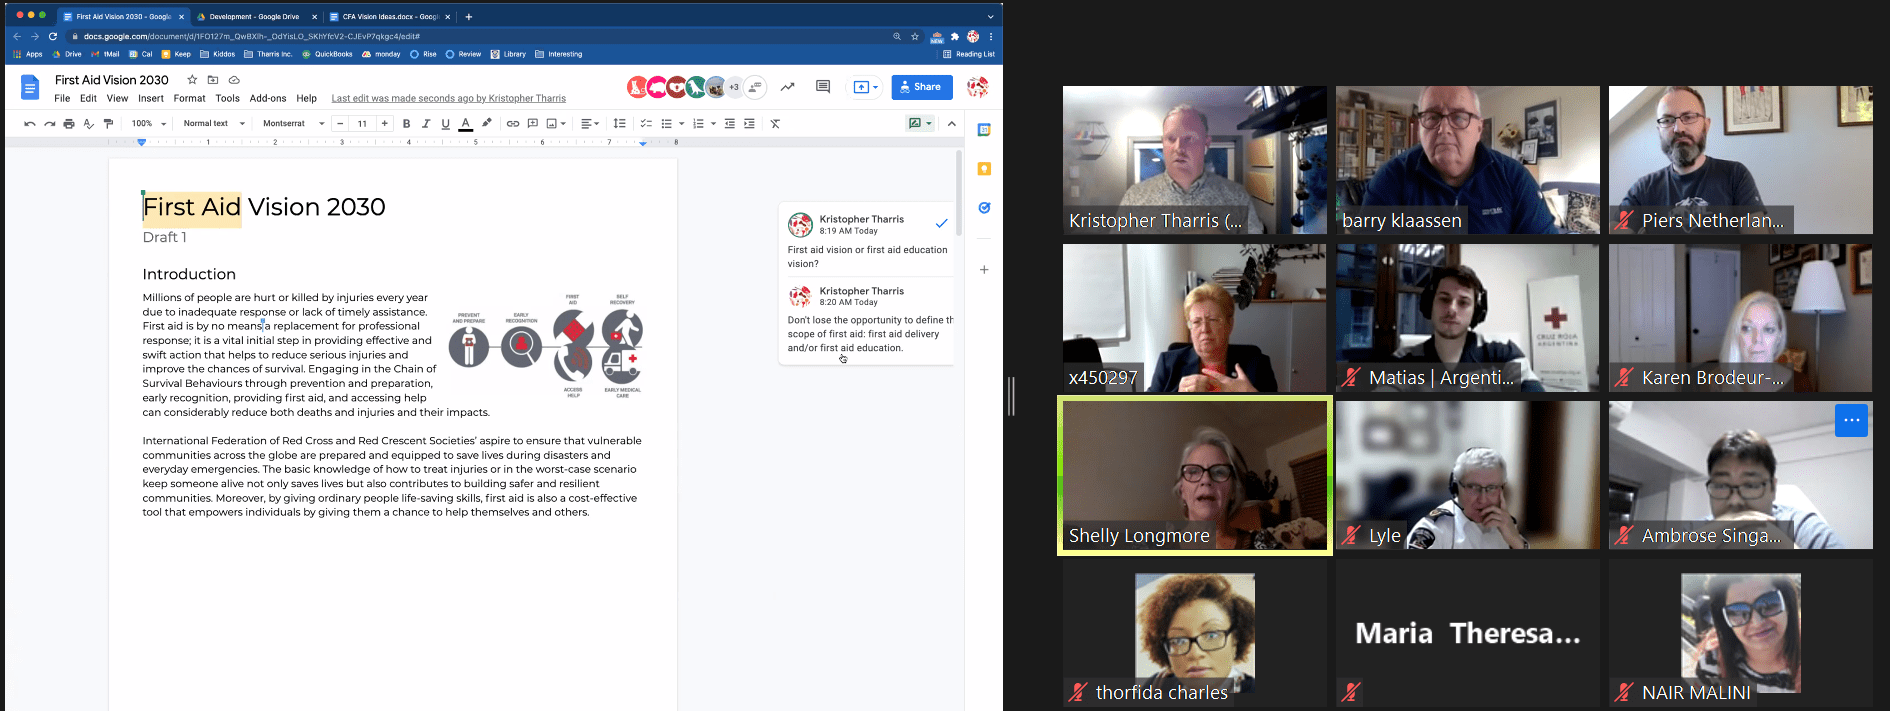
Task: Move the document using the folder icon
Action: click(x=213, y=80)
